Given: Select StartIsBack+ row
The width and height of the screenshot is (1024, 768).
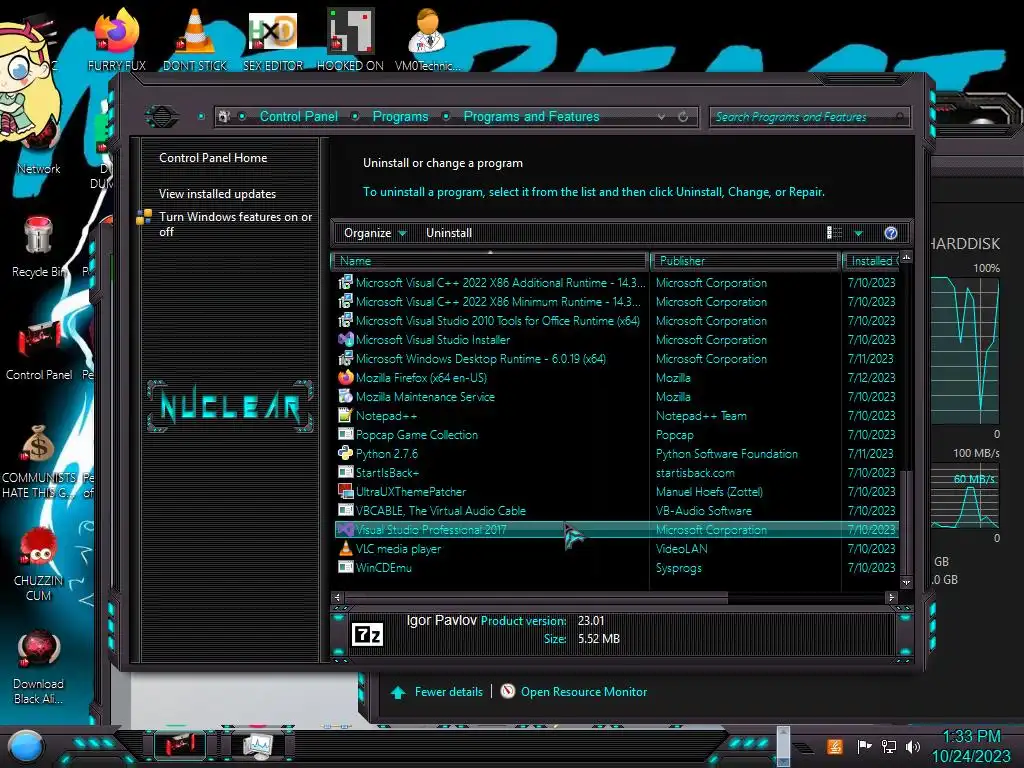Looking at the screenshot, I should [616, 472].
